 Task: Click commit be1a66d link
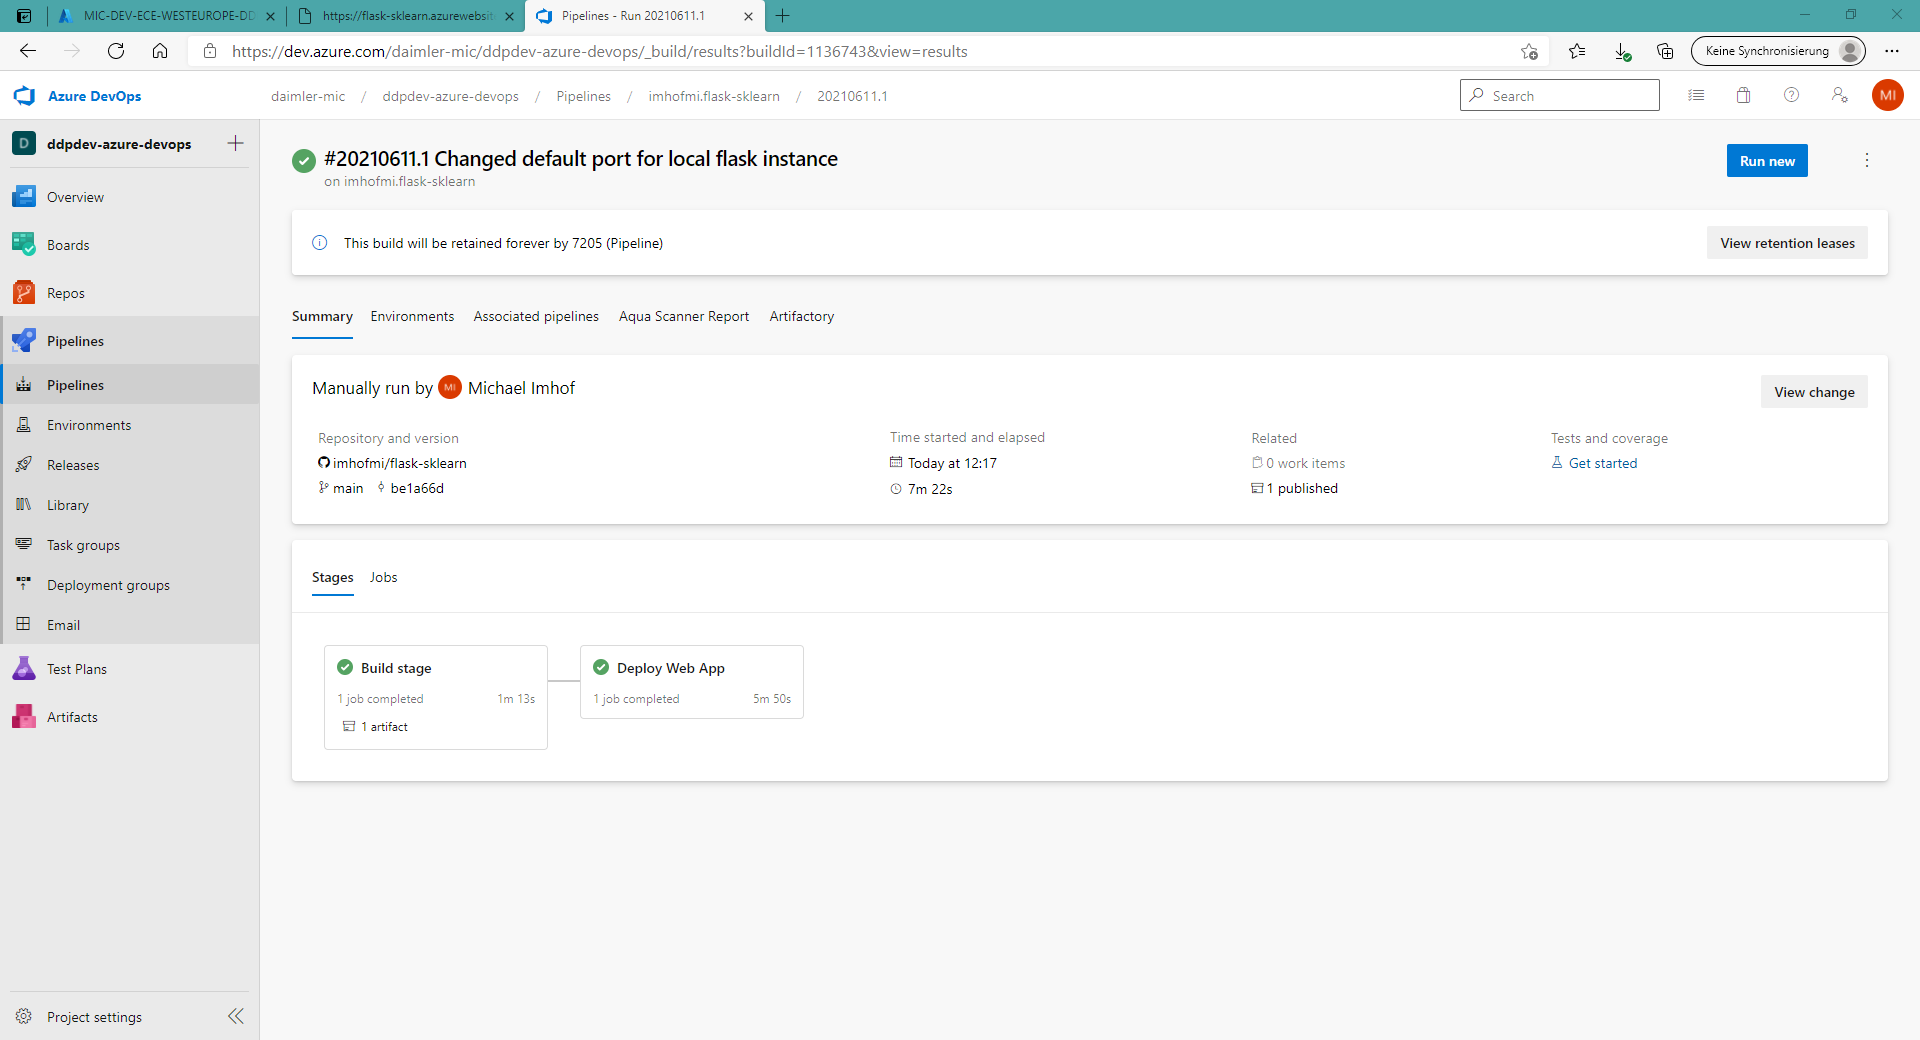pos(417,488)
